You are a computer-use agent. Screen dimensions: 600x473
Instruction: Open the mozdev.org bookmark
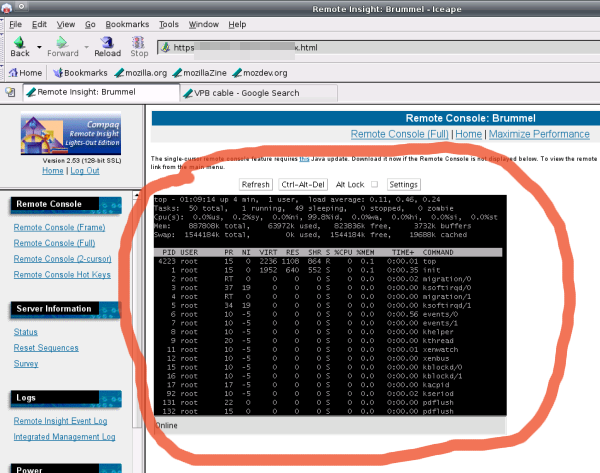point(260,73)
